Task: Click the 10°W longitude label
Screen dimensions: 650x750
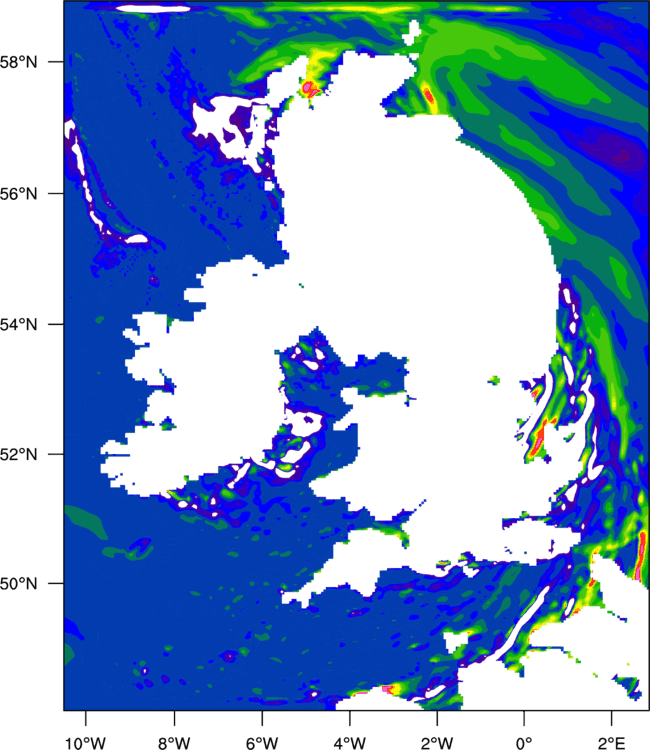Action: [x=85, y=743]
